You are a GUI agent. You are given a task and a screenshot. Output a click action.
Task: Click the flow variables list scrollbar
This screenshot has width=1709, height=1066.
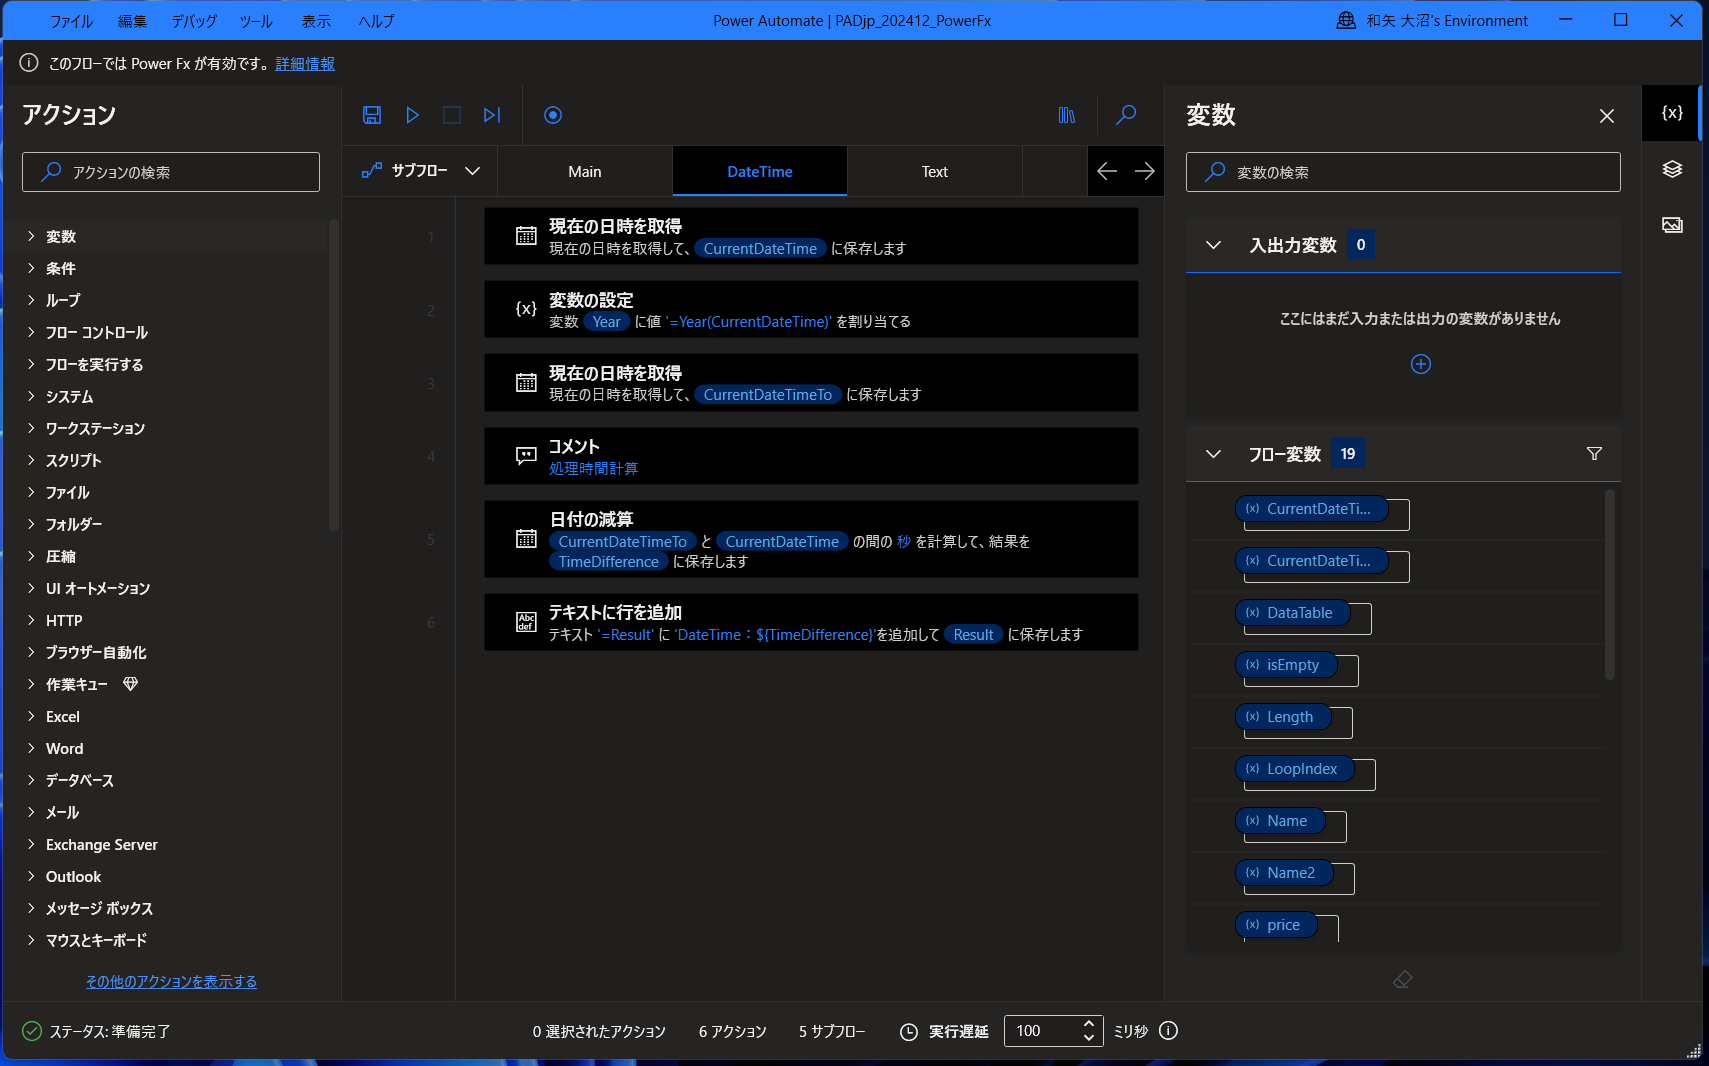pos(1609,585)
